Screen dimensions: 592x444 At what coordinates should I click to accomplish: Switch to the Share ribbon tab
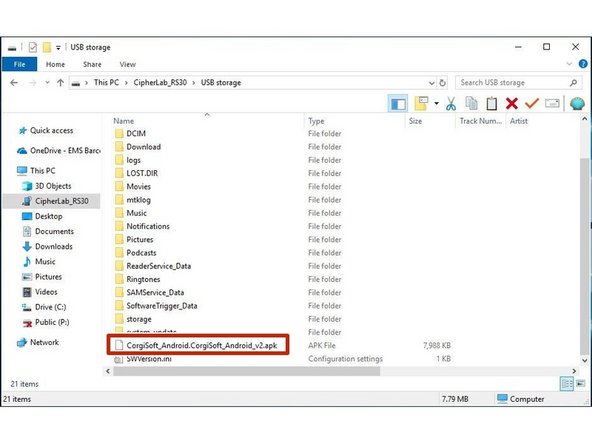(x=92, y=64)
